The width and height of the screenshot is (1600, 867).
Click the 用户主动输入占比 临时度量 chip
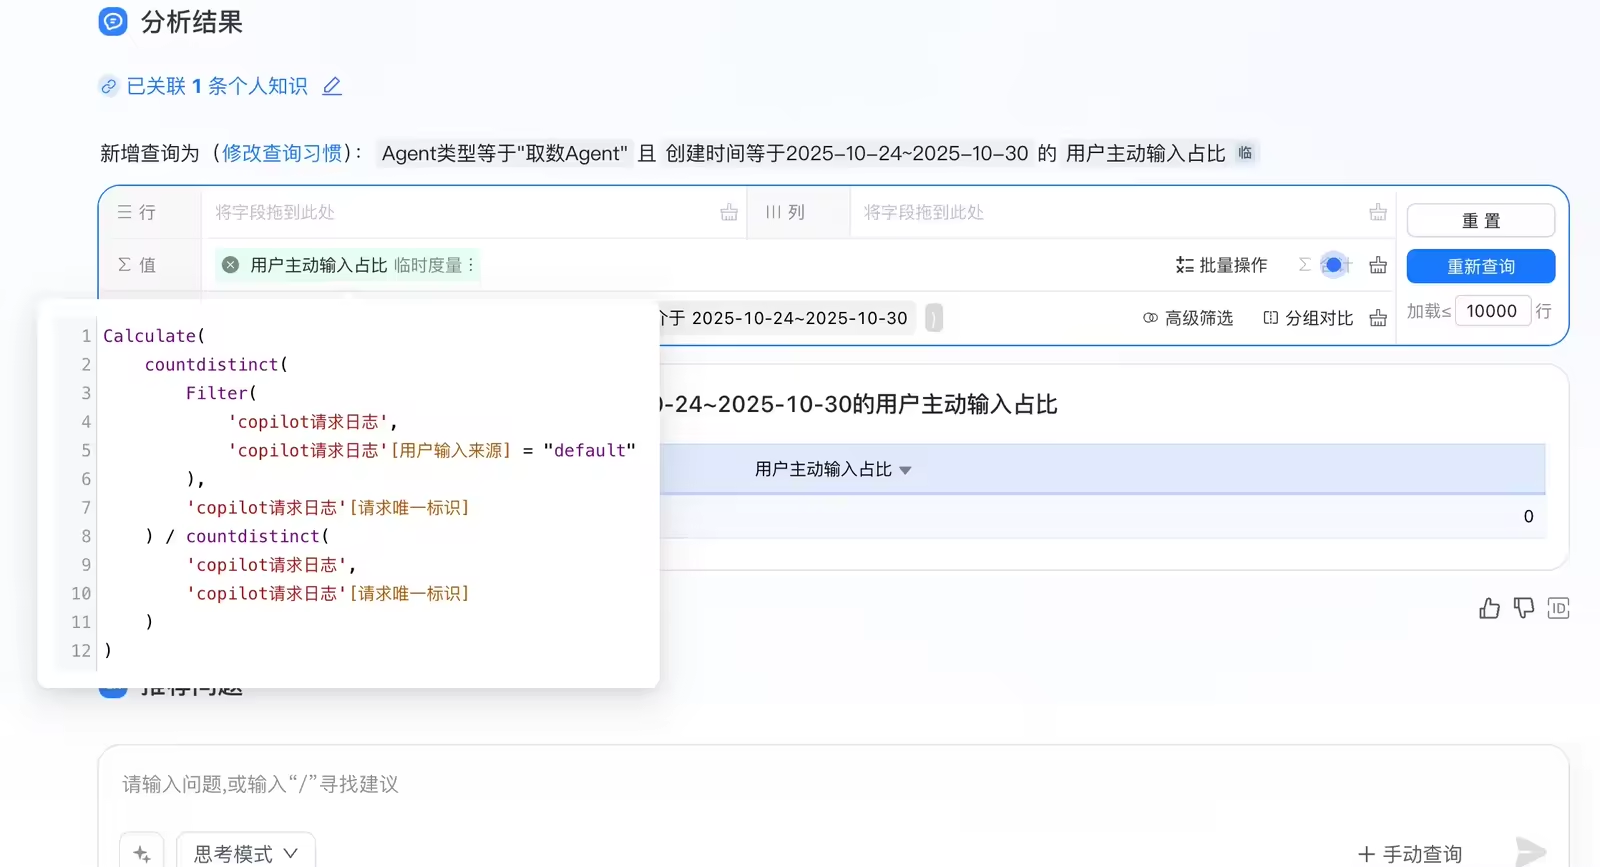coord(347,265)
